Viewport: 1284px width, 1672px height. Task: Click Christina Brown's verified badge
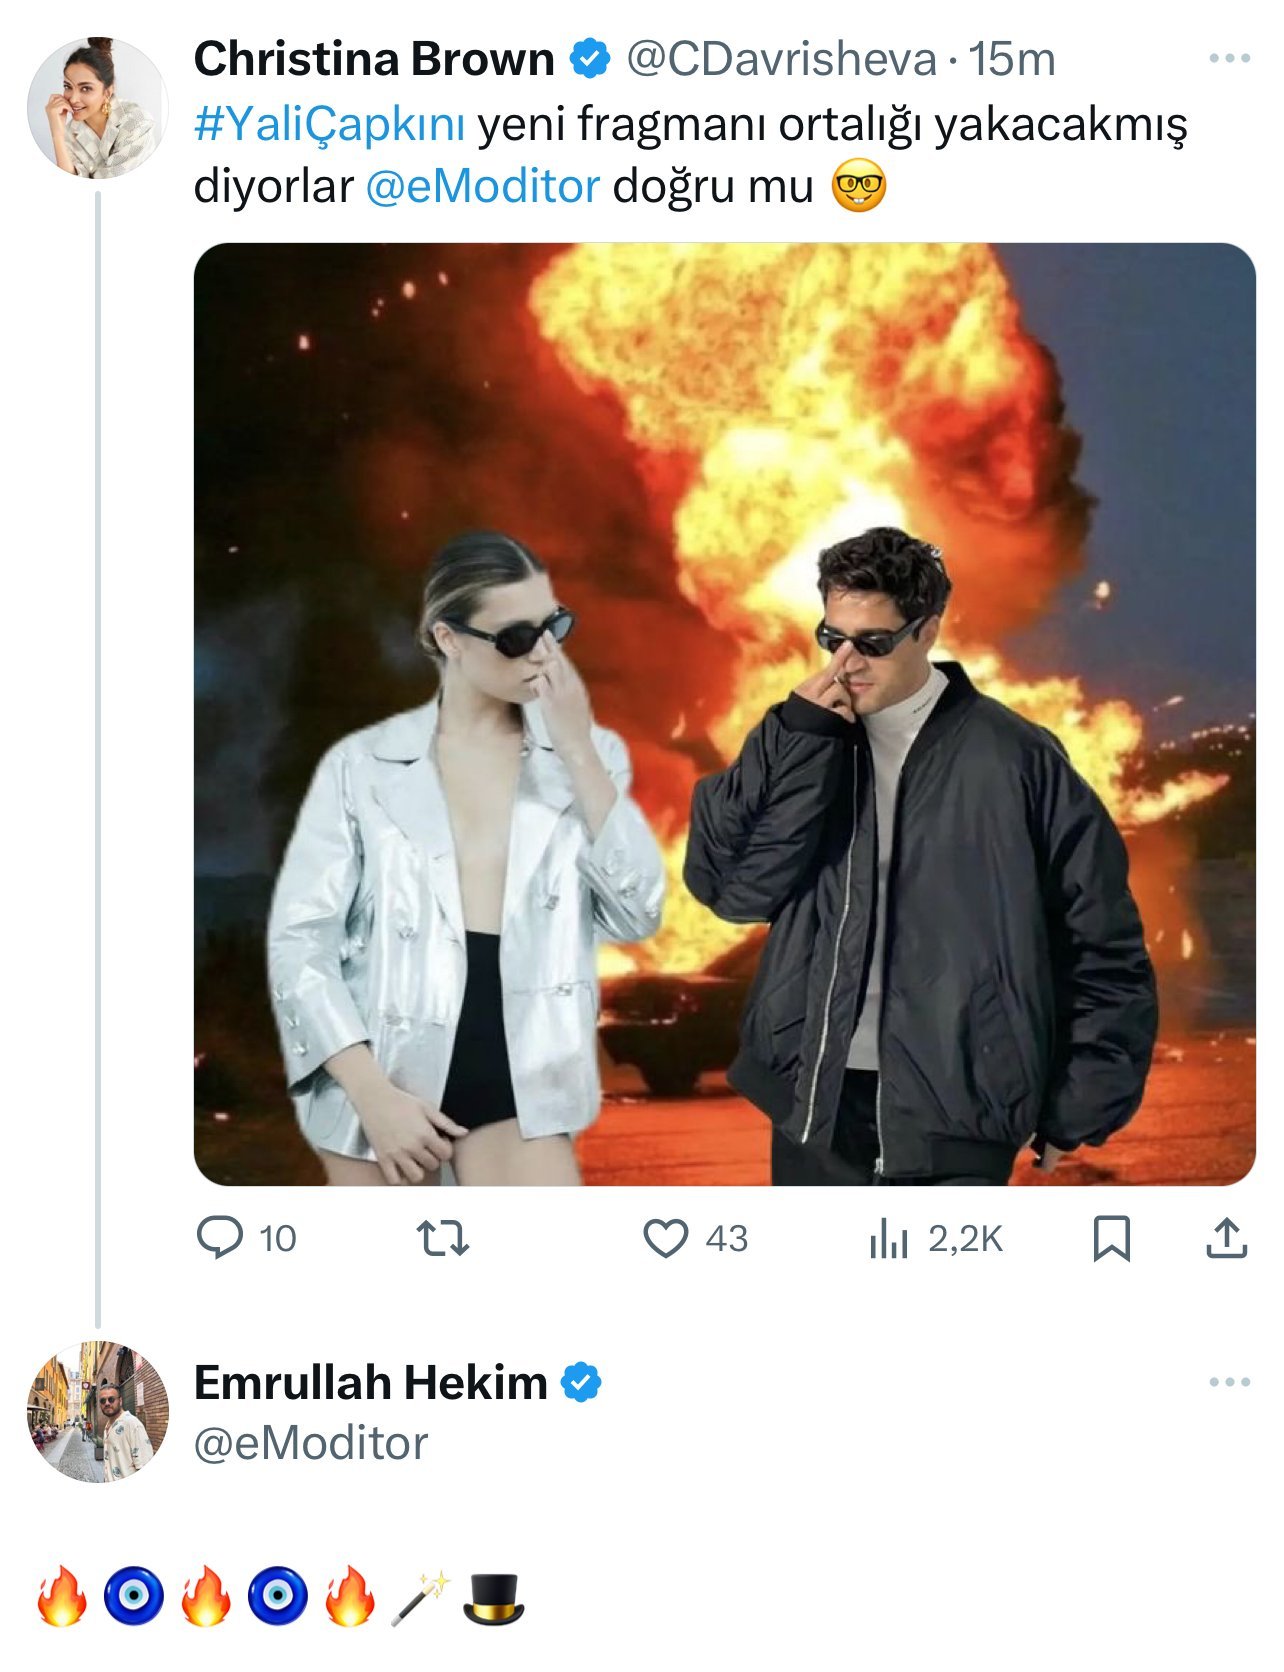590,59
